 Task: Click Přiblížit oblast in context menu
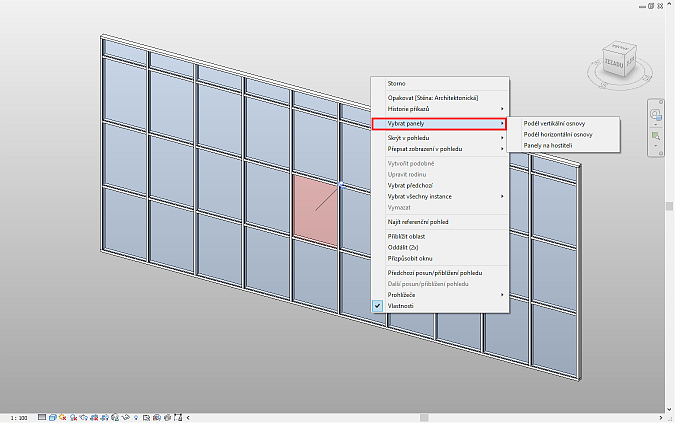click(408, 236)
